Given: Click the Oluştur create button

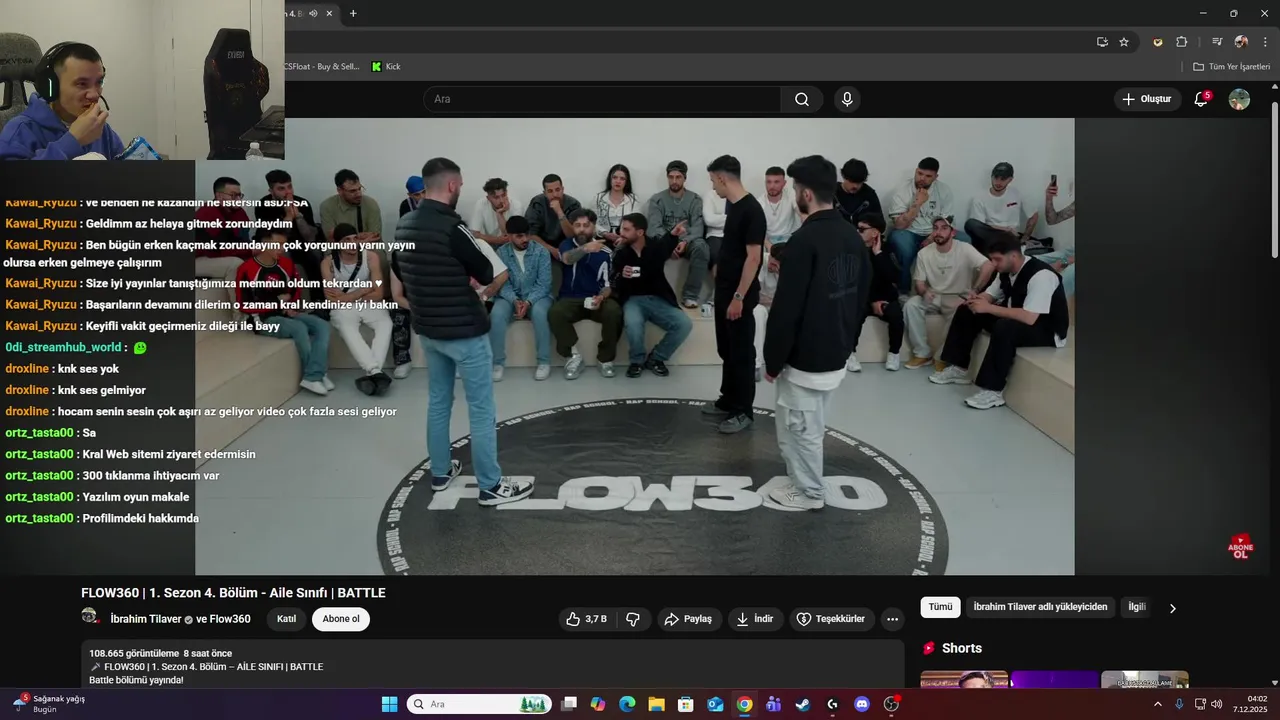Looking at the screenshot, I should tap(1146, 99).
